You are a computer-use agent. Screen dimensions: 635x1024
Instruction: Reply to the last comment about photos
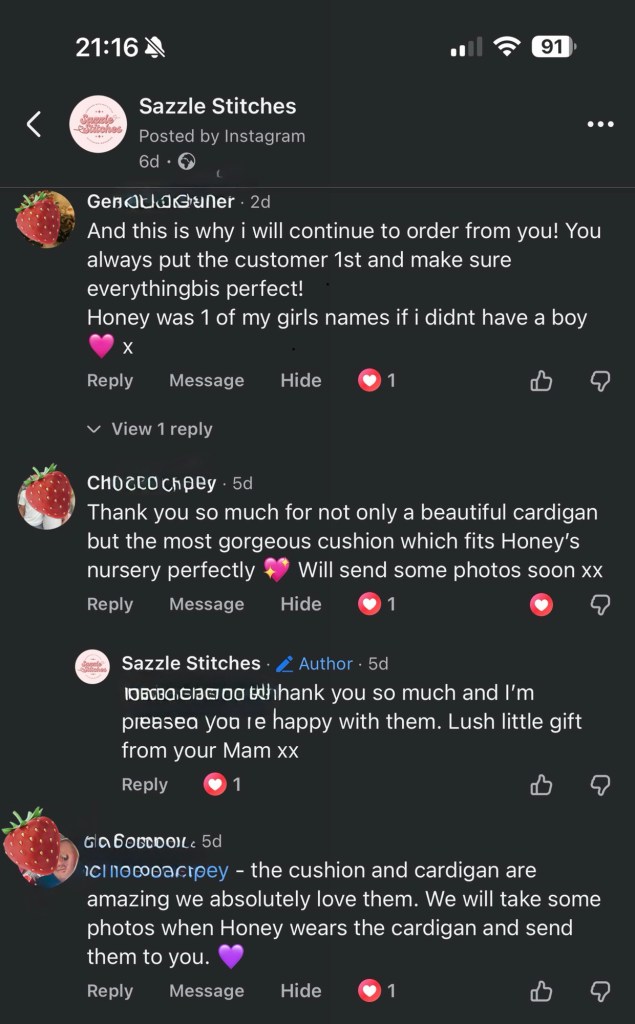[109, 990]
